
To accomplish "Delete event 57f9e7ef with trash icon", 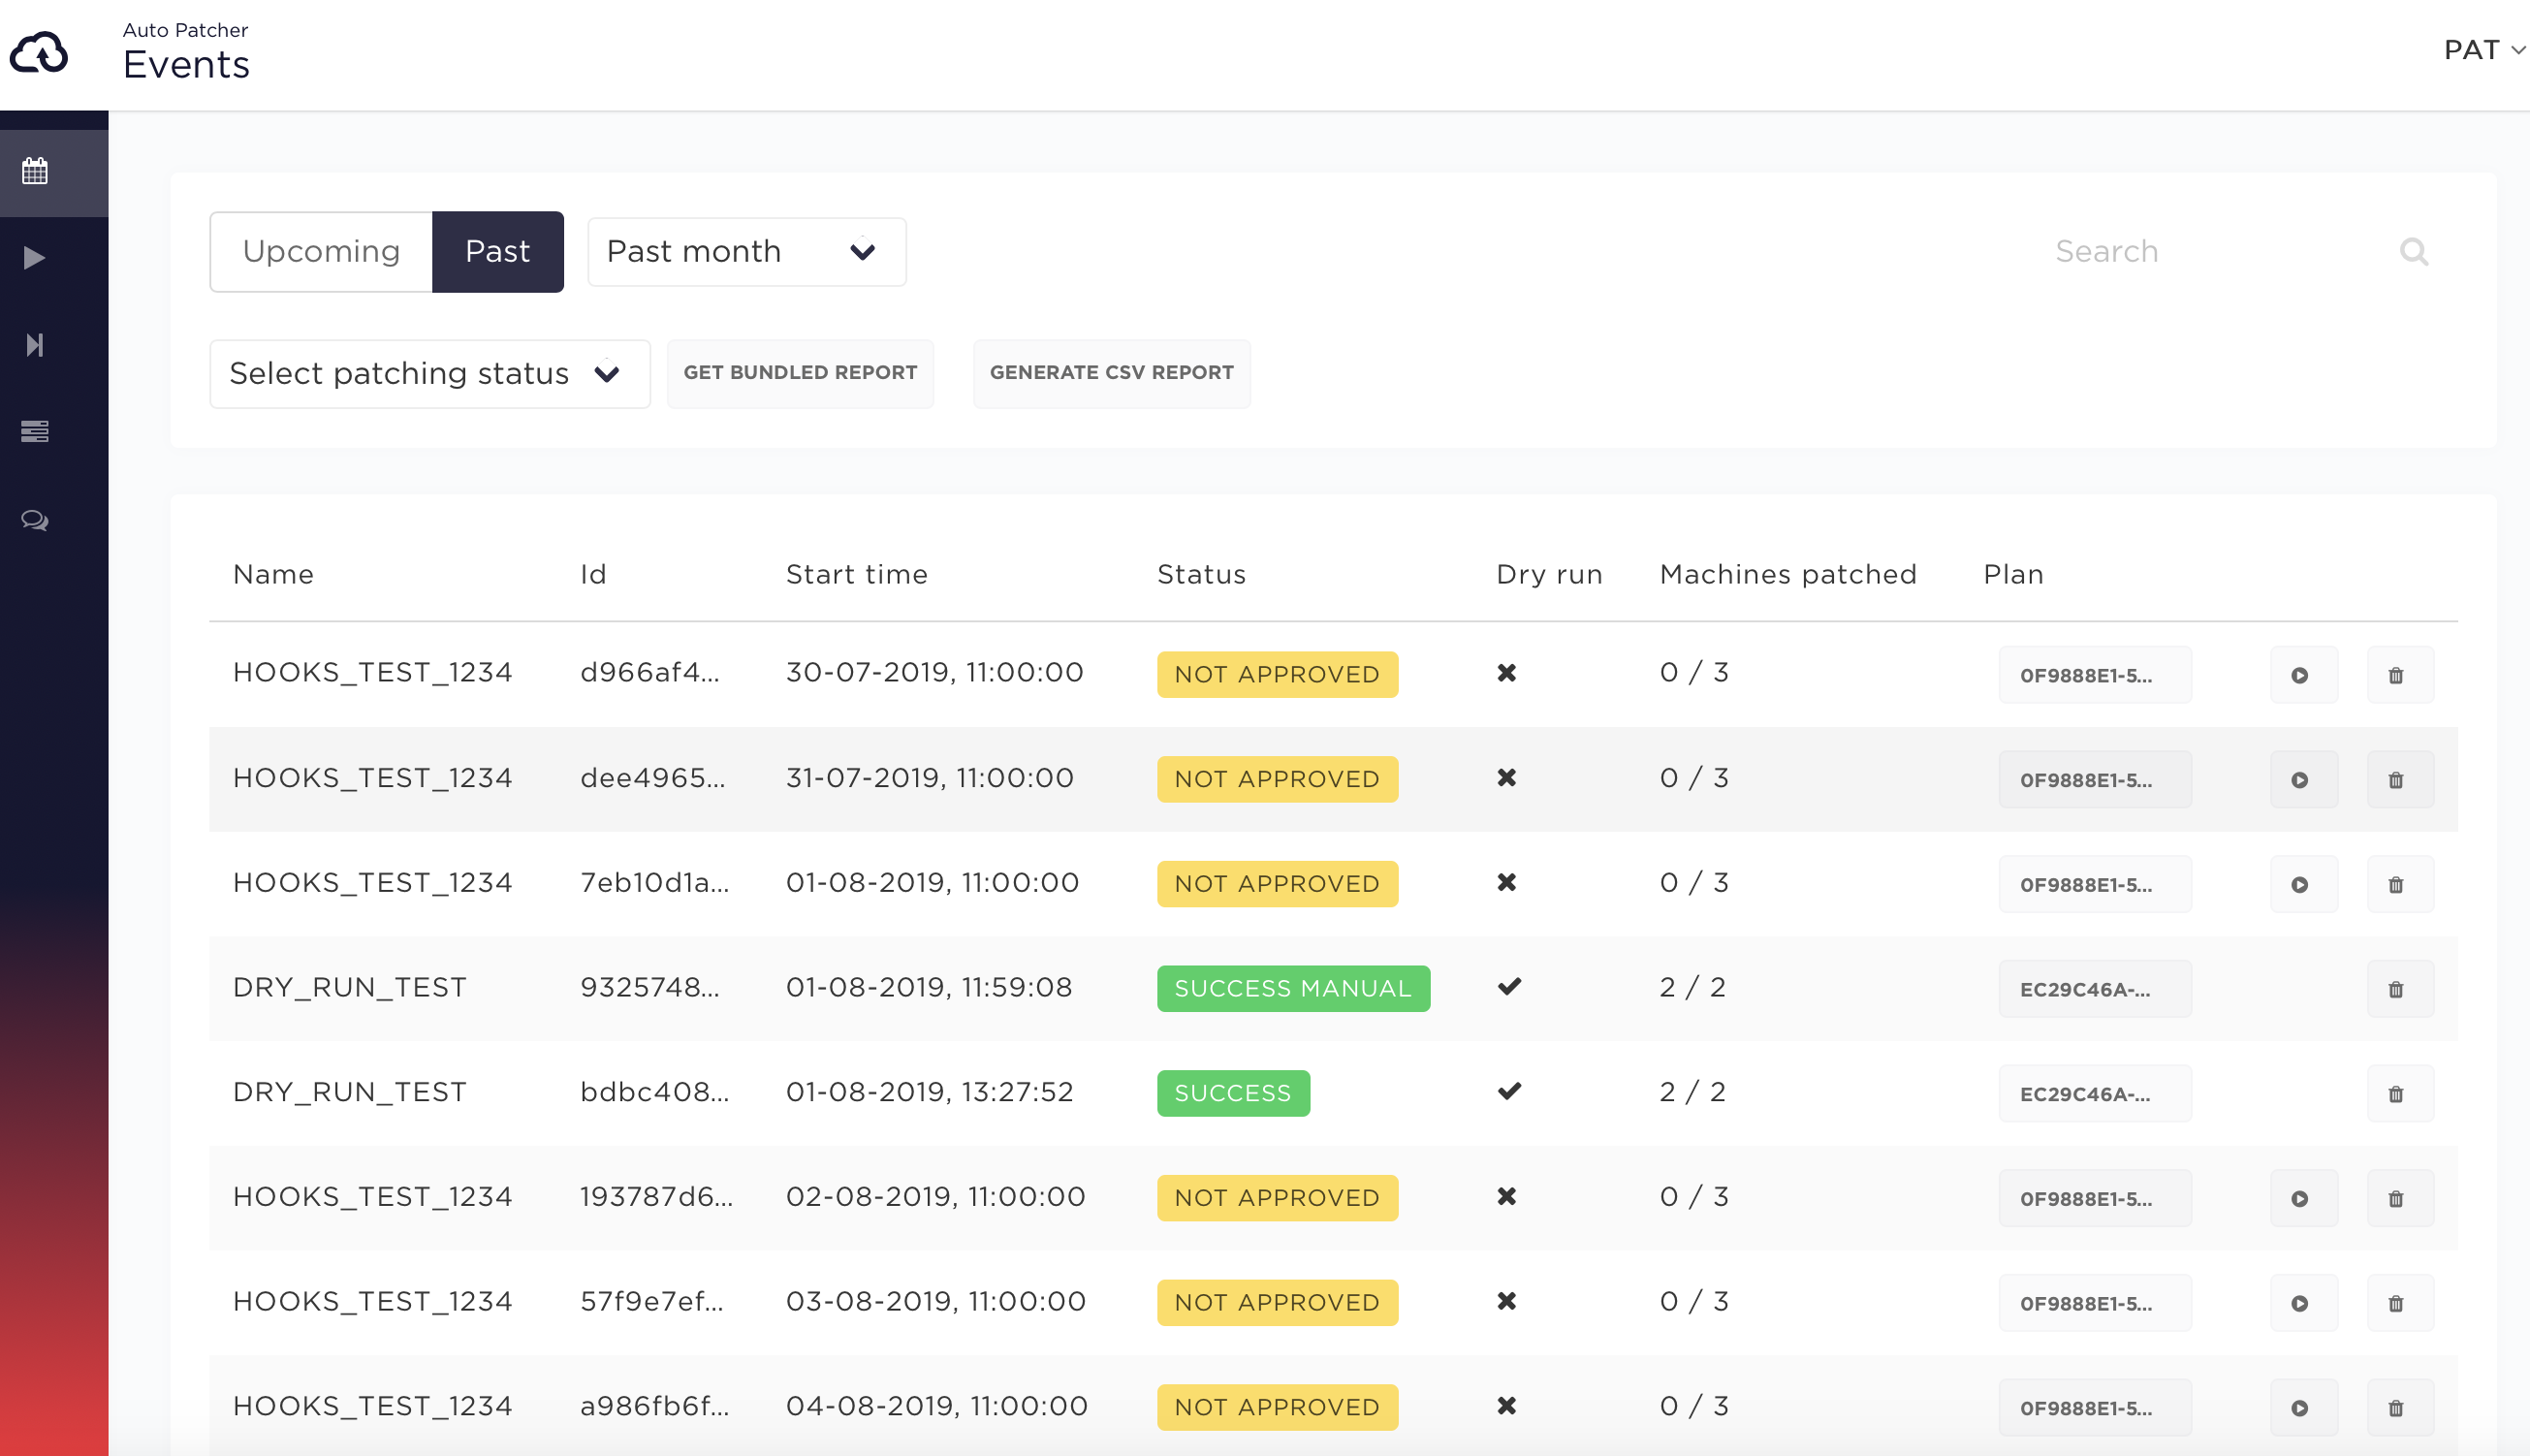I will [2399, 1304].
